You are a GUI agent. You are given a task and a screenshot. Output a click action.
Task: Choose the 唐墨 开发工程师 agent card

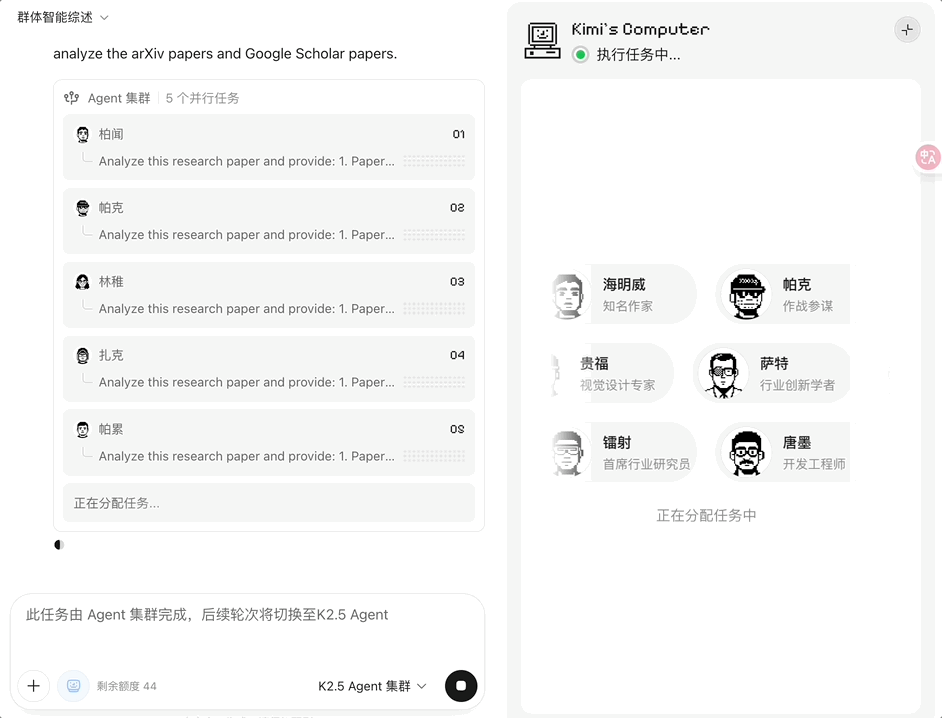pos(784,452)
